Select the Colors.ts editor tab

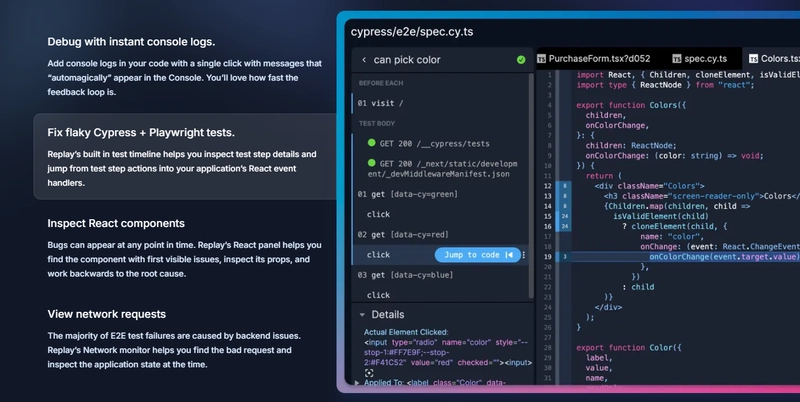(773, 59)
